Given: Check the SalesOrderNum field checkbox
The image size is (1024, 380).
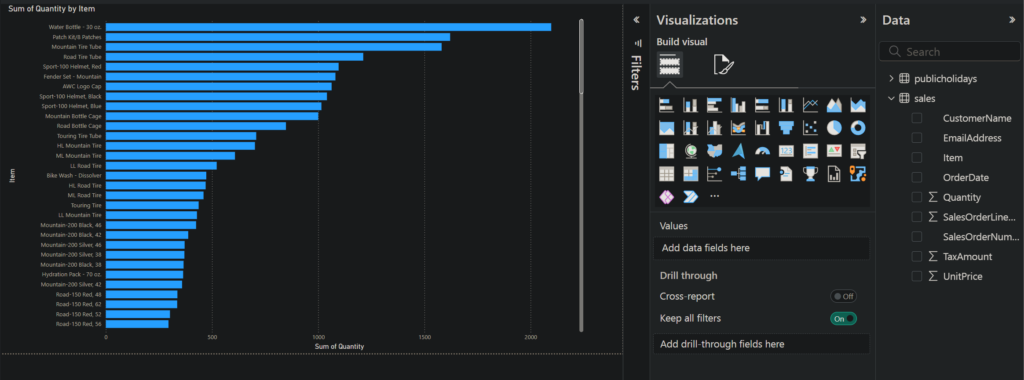Looking at the screenshot, I should tap(917, 236).
